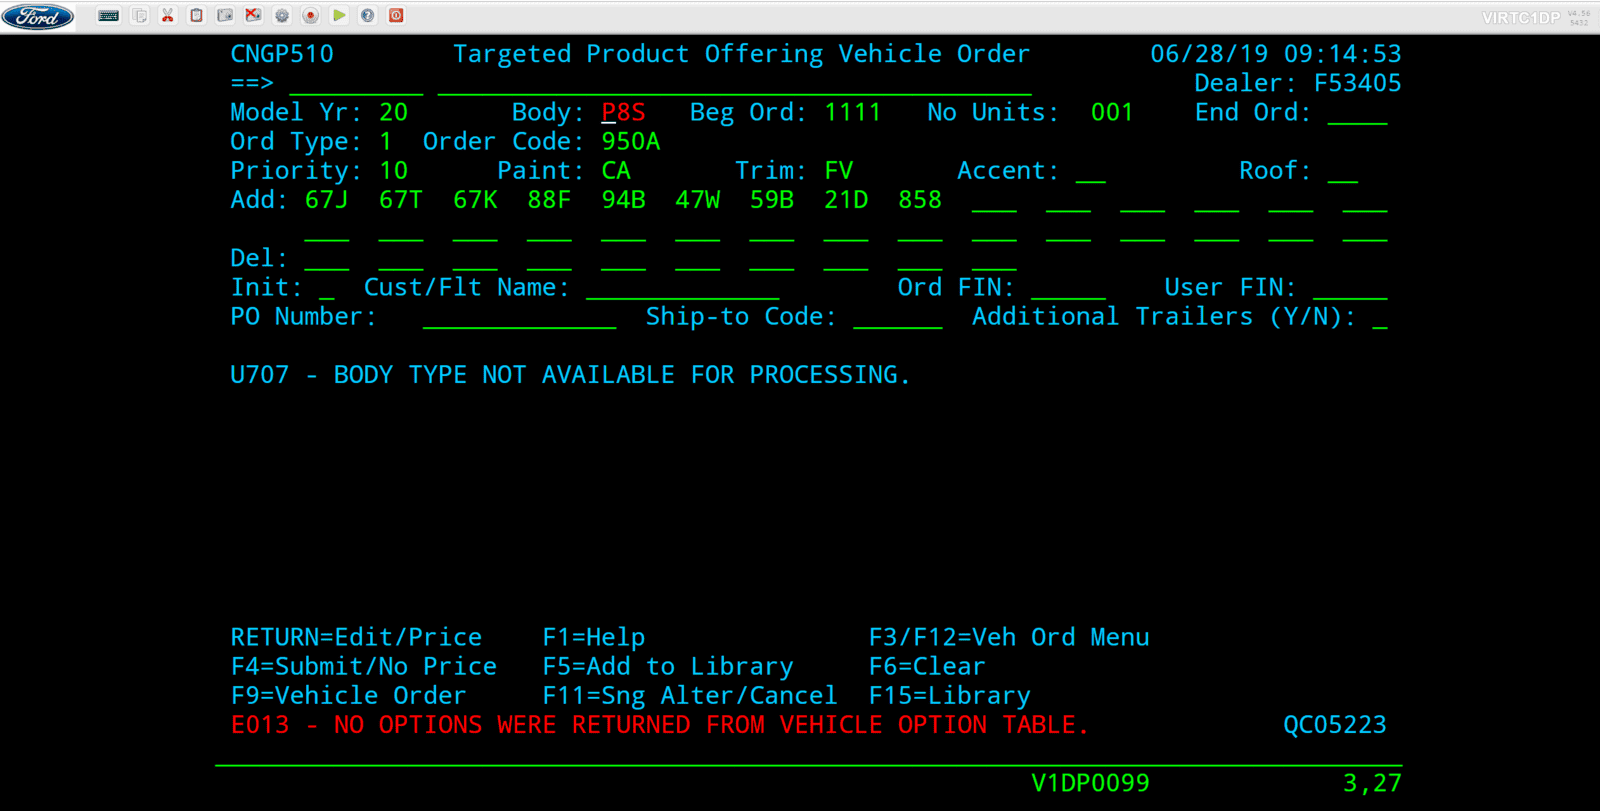The height and width of the screenshot is (811, 1600).
Task: Click the command line after the arrow prompt
Action: coord(356,83)
